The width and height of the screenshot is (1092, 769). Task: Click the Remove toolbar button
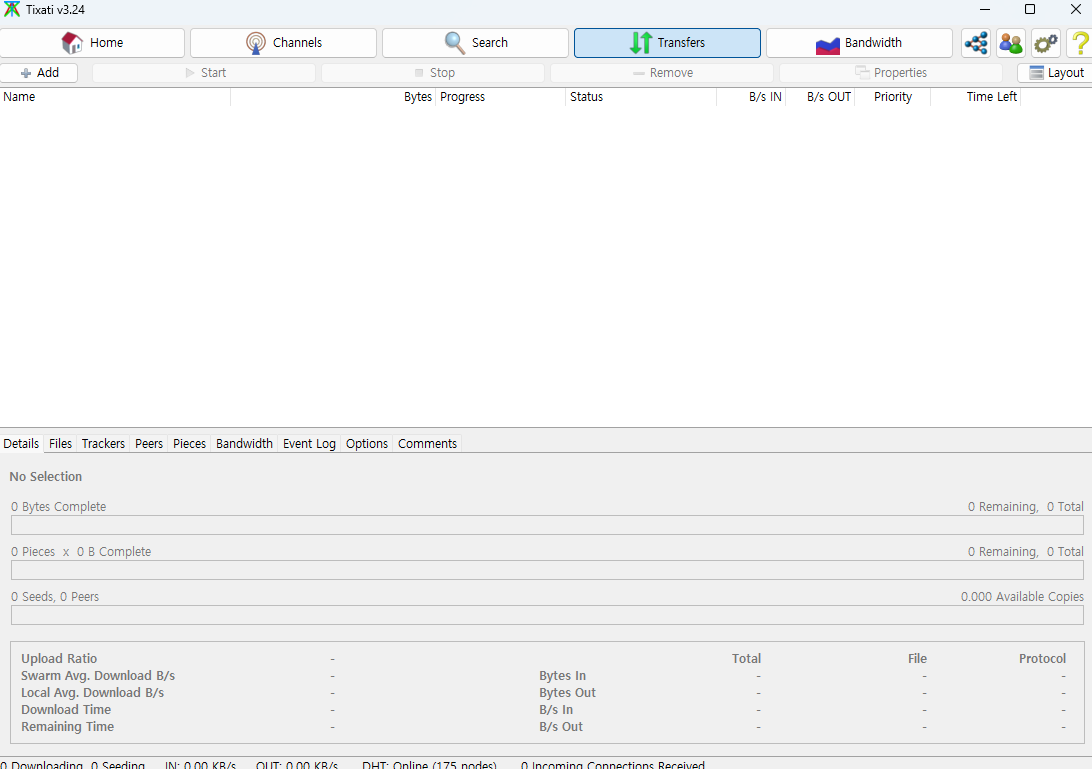click(662, 72)
